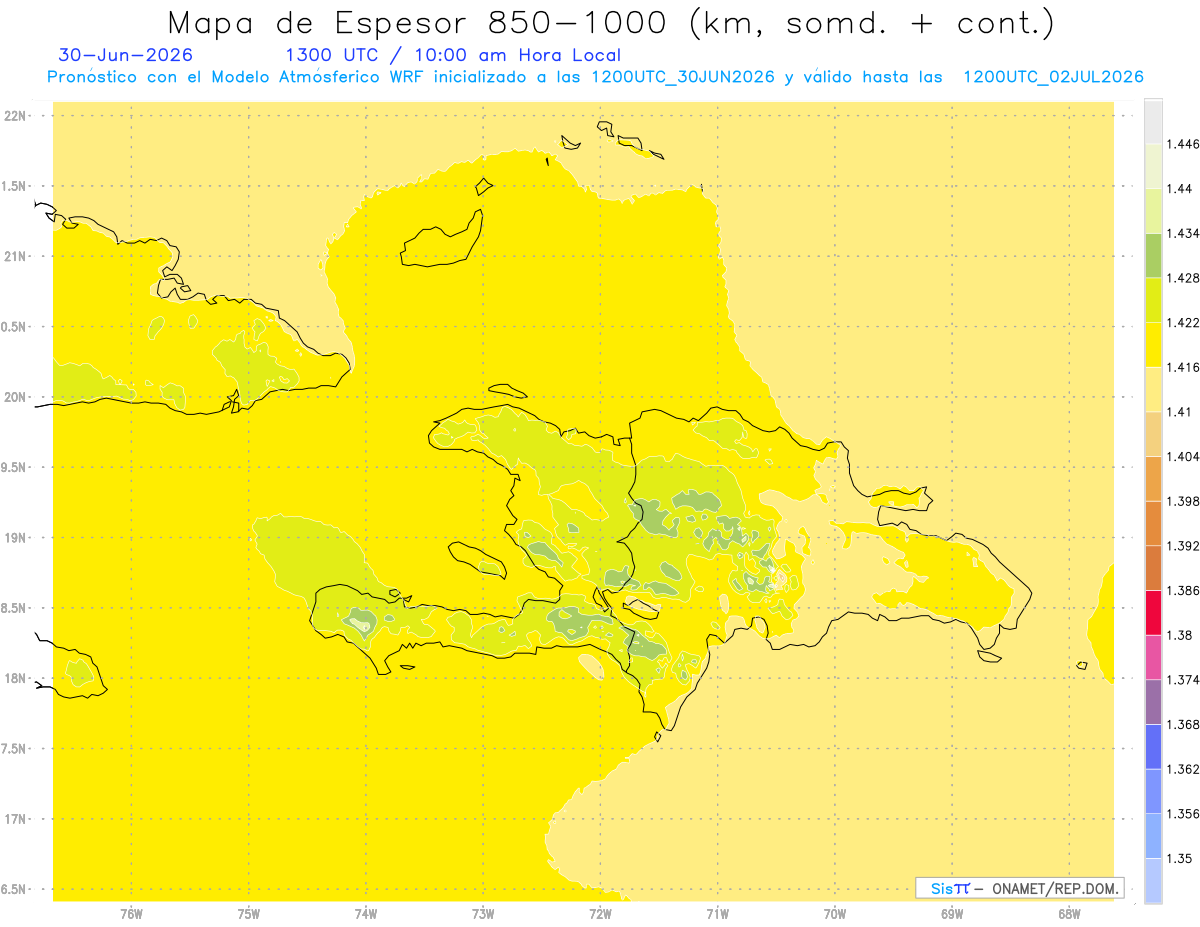Pick the bright yellow 1.416–1.422 legend swatch
This screenshot has height=927, width=1200.
[x=1153, y=345]
